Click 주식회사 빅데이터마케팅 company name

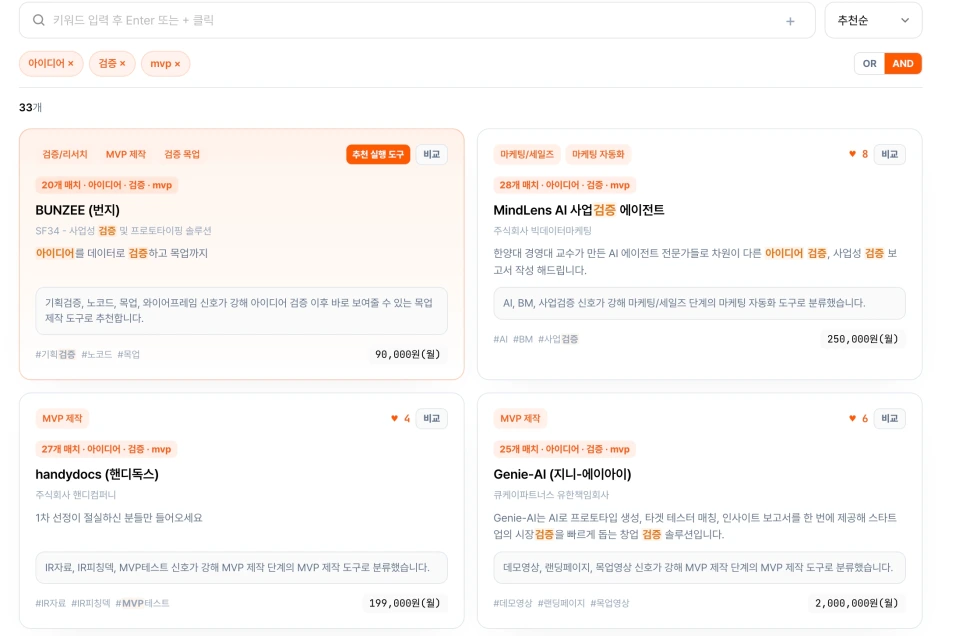pos(542,230)
